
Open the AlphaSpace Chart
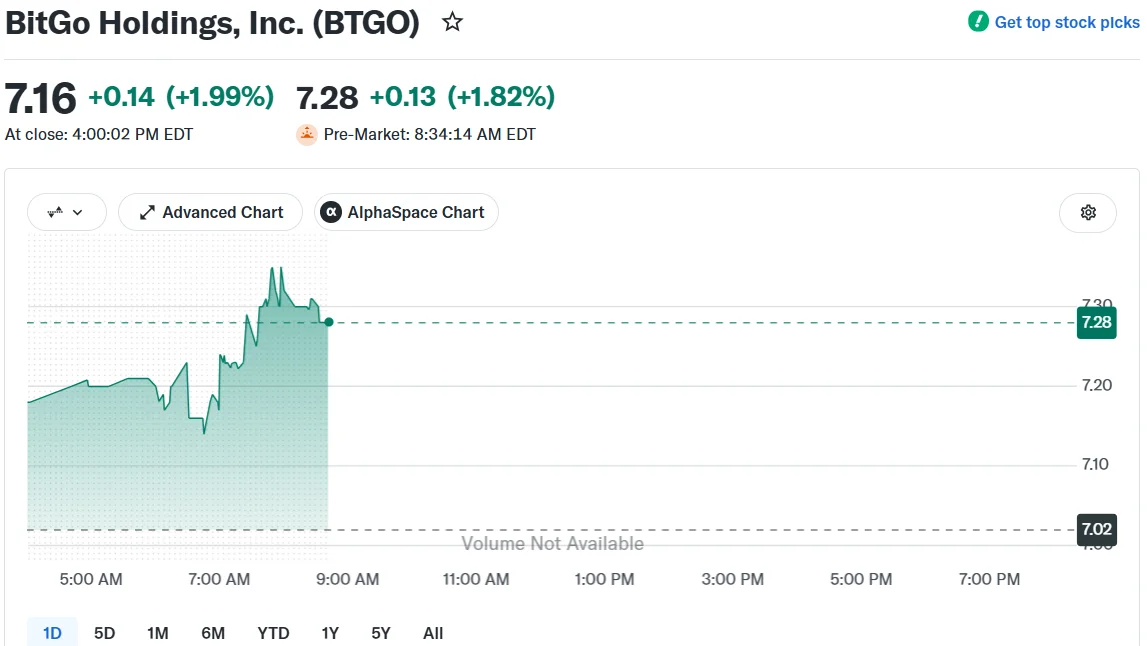point(406,212)
